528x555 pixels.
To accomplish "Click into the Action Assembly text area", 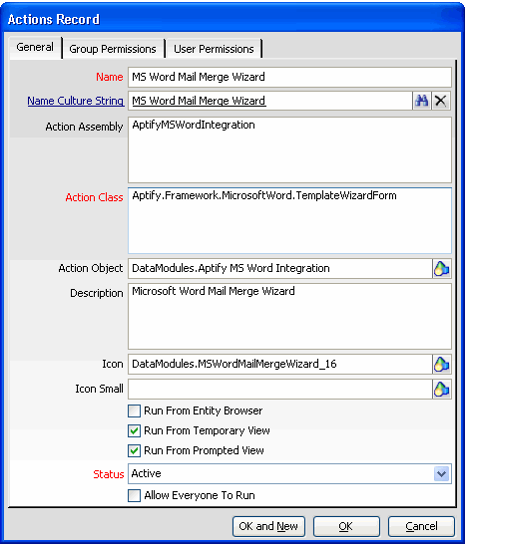I will pyautogui.click(x=289, y=150).
